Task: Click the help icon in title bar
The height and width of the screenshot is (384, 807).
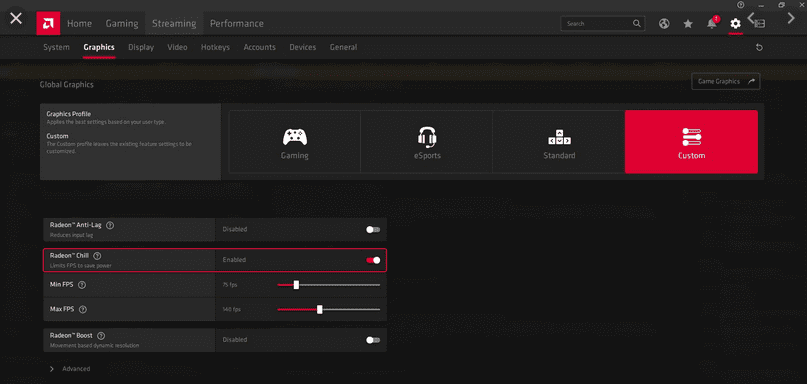Action: tap(741, 5)
